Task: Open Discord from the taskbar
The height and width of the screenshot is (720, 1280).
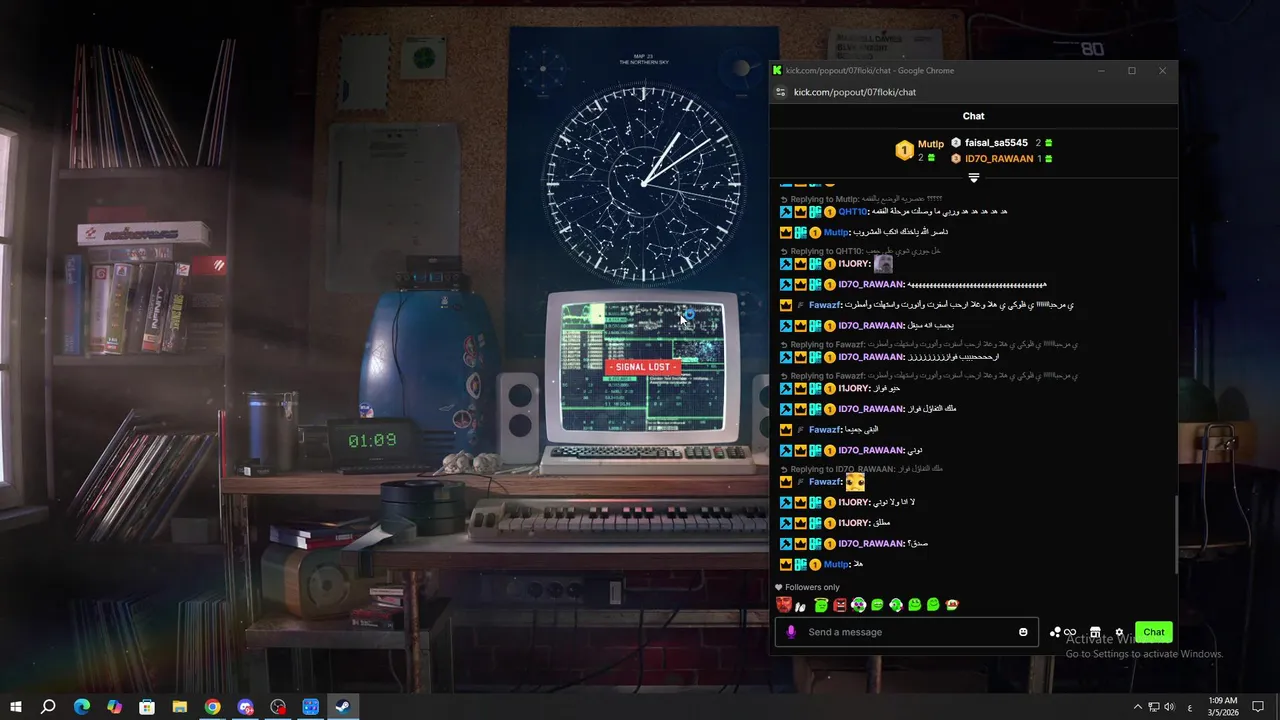Action: coord(245,707)
